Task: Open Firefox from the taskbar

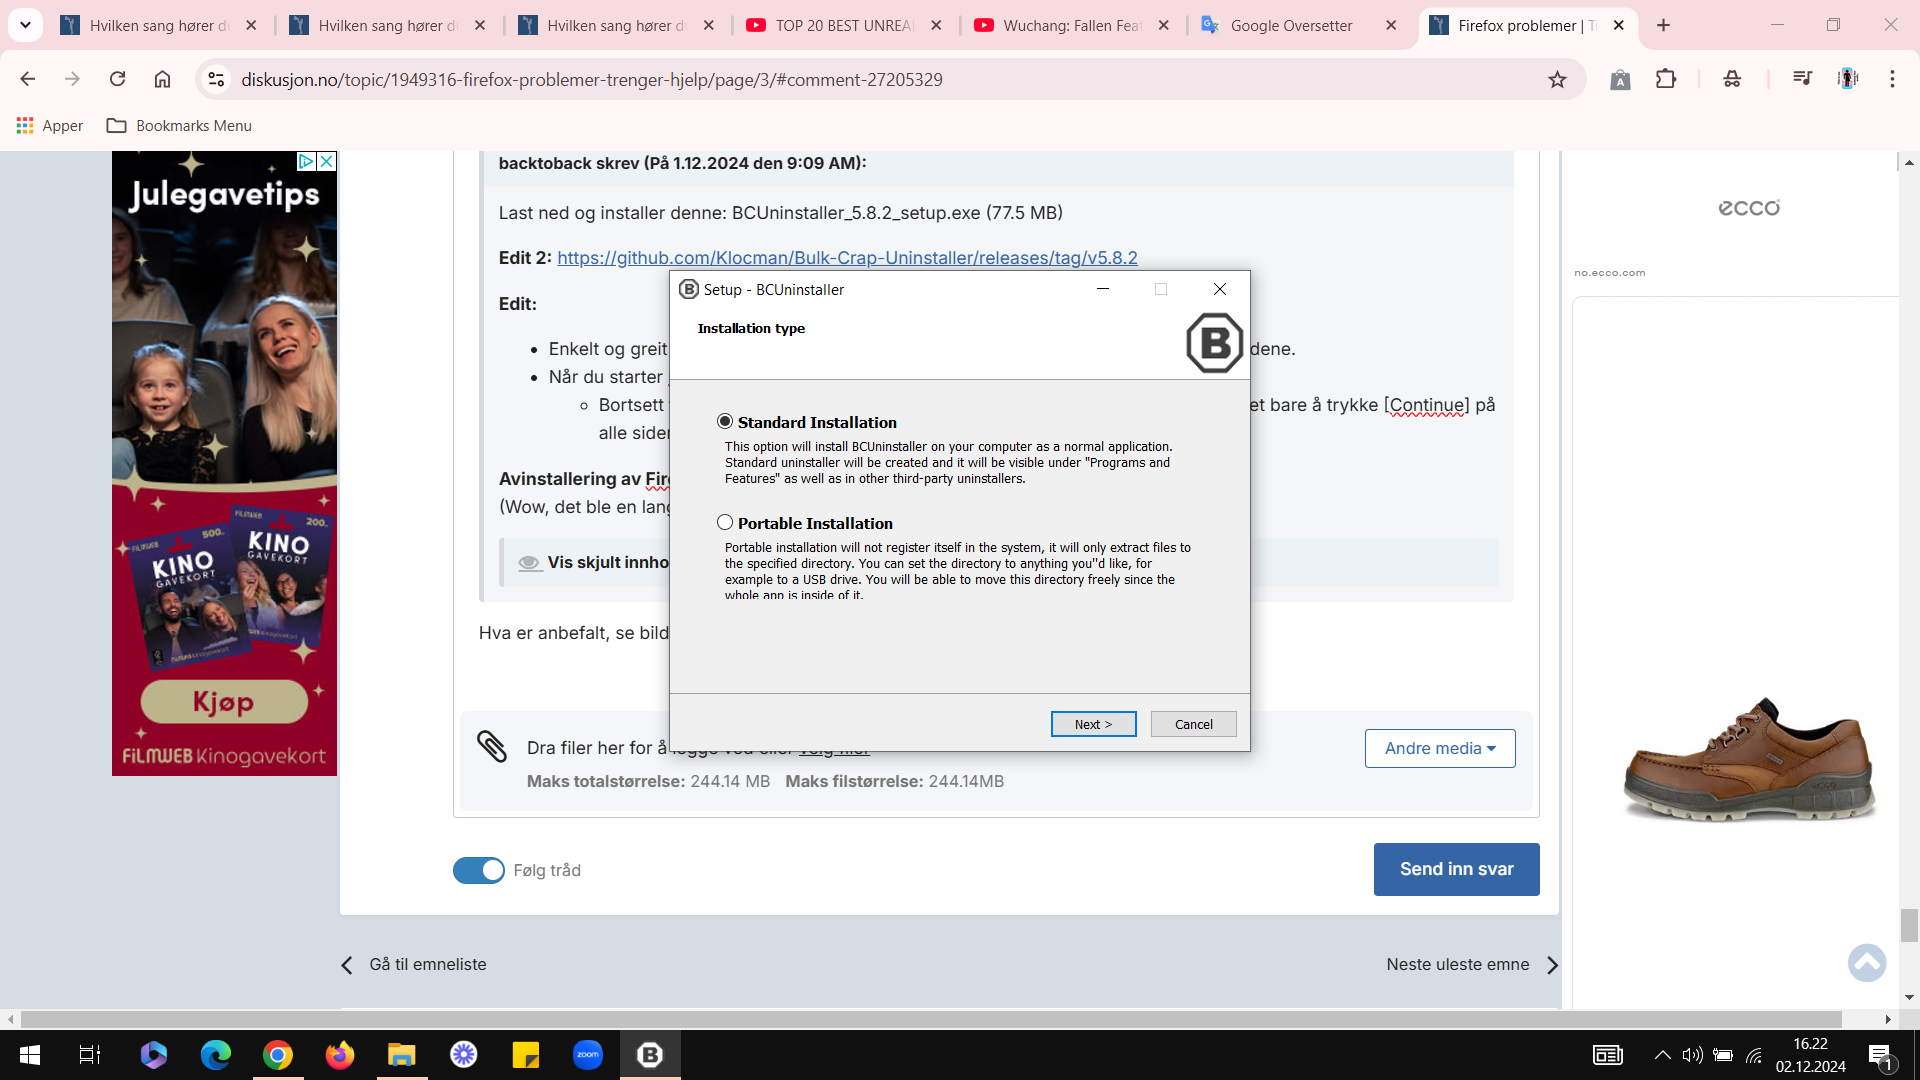Action: (x=340, y=1055)
